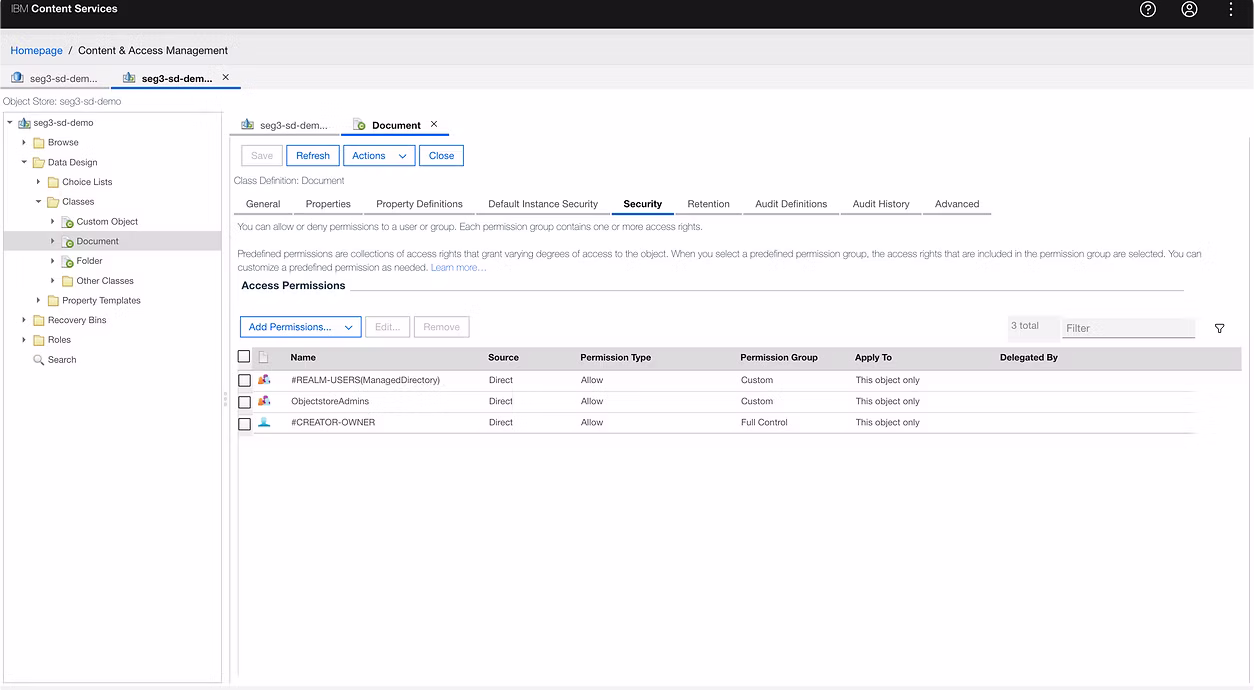Click the Other Classes folder icon
The height and width of the screenshot is (690, 1254).
[67, 281]
